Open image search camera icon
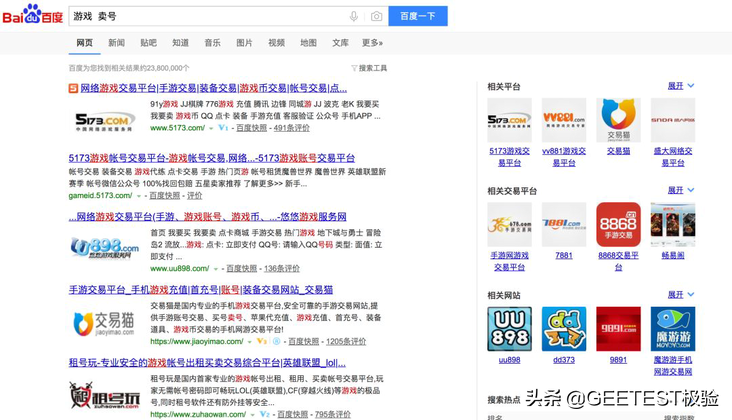The width and height of the screenshot is (732, 420). click(x=376, y=16)
